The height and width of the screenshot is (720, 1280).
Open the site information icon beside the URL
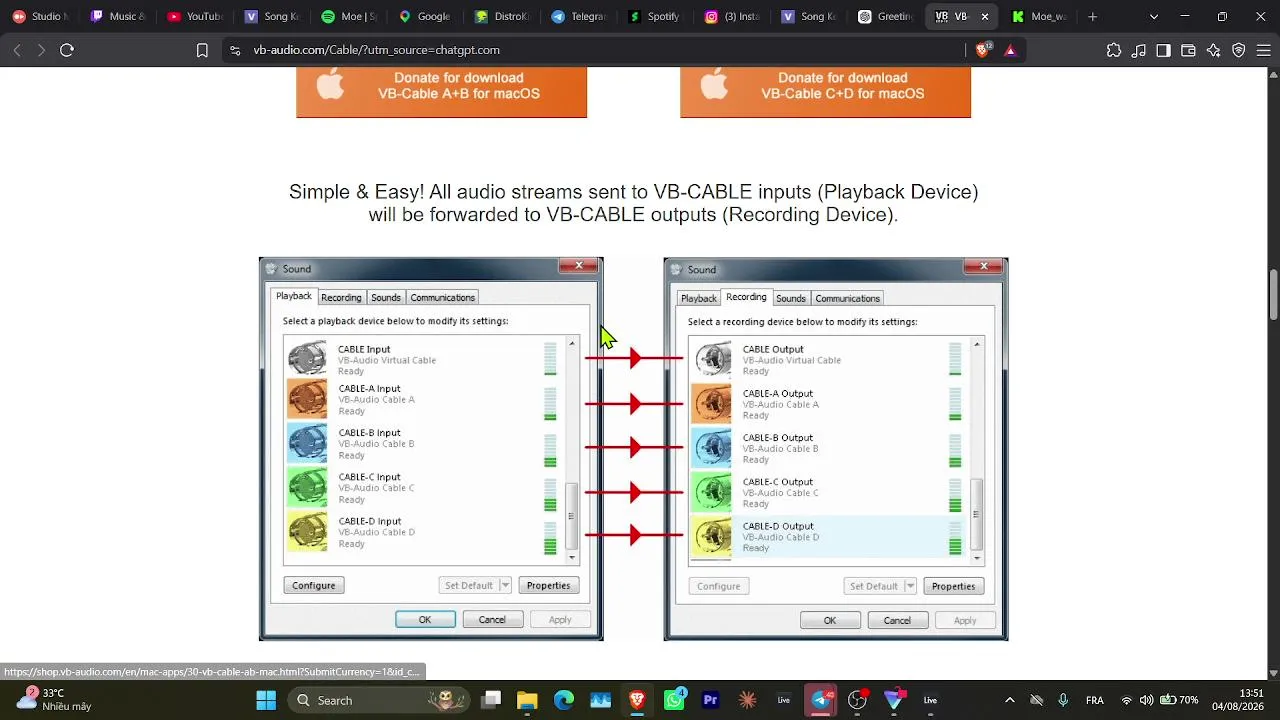(235, 50)
